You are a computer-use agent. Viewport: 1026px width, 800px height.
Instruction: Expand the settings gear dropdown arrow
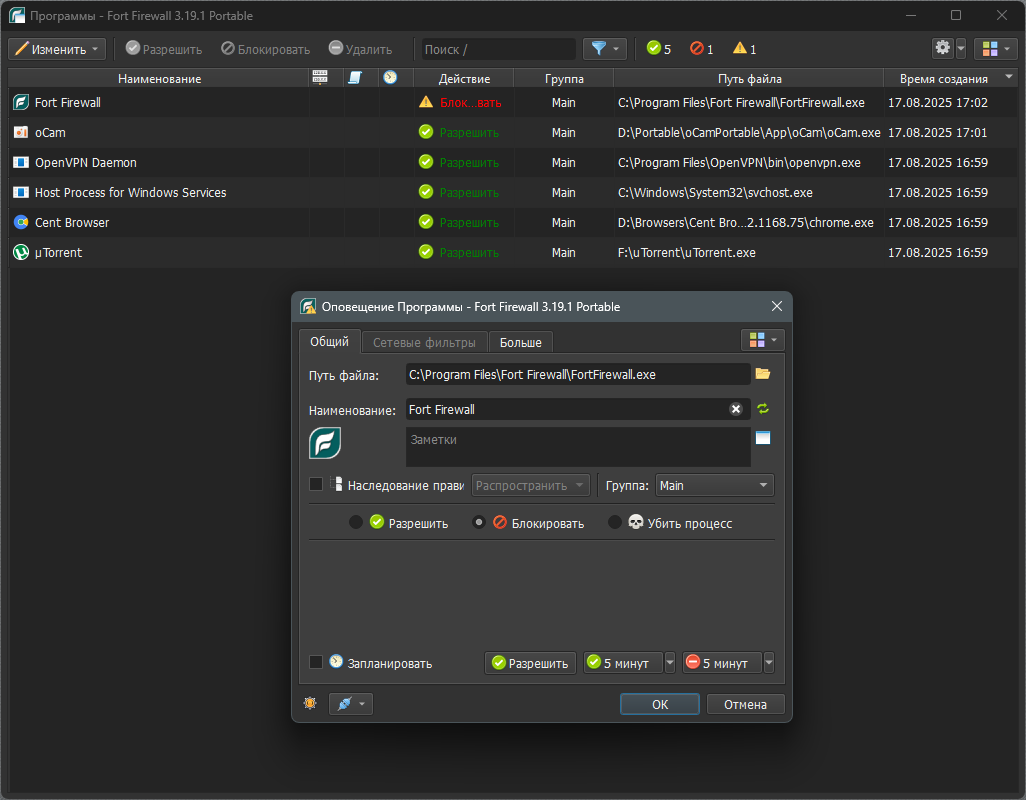[961, 49]
